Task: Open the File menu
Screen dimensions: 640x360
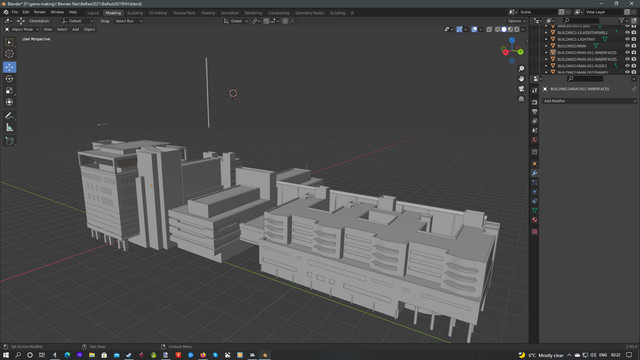Action: click(15, 12)
